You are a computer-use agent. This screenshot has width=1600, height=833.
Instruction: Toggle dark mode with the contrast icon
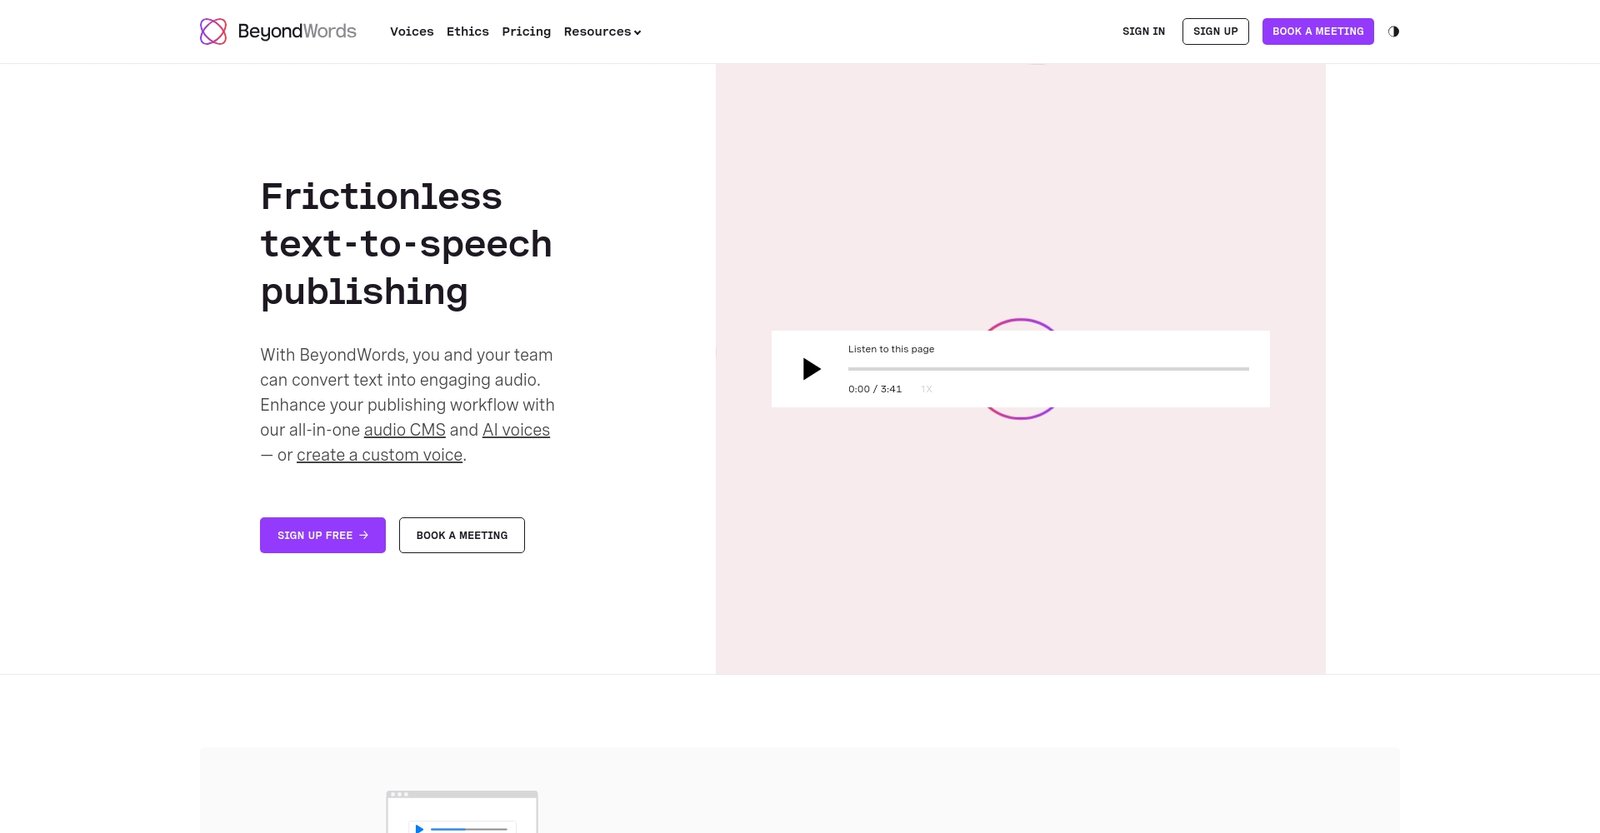(1393, 32)
